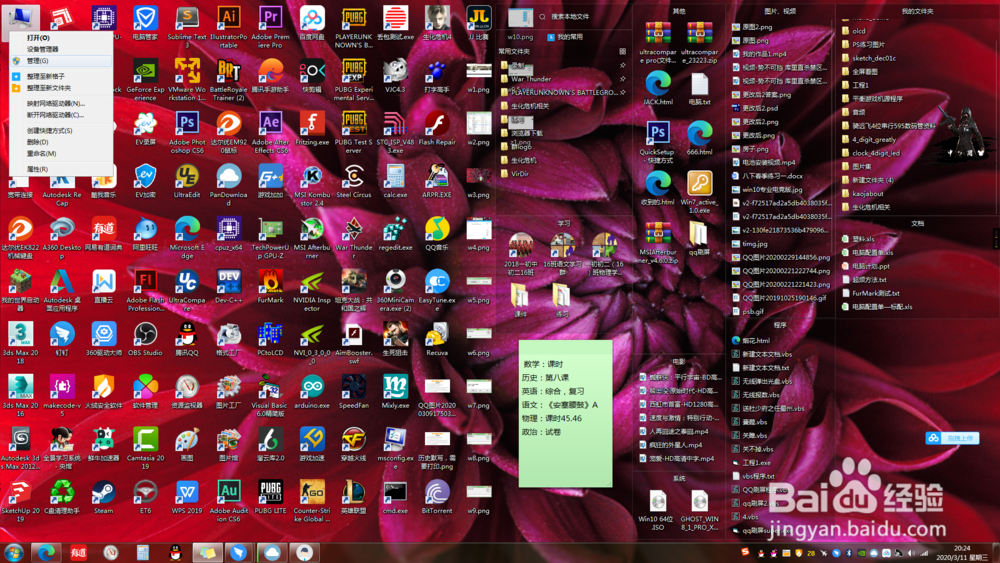Viewport: 1000px width, 563px height.
Task: Open the BitTorrent desktop icon
Action: [437, 497]
